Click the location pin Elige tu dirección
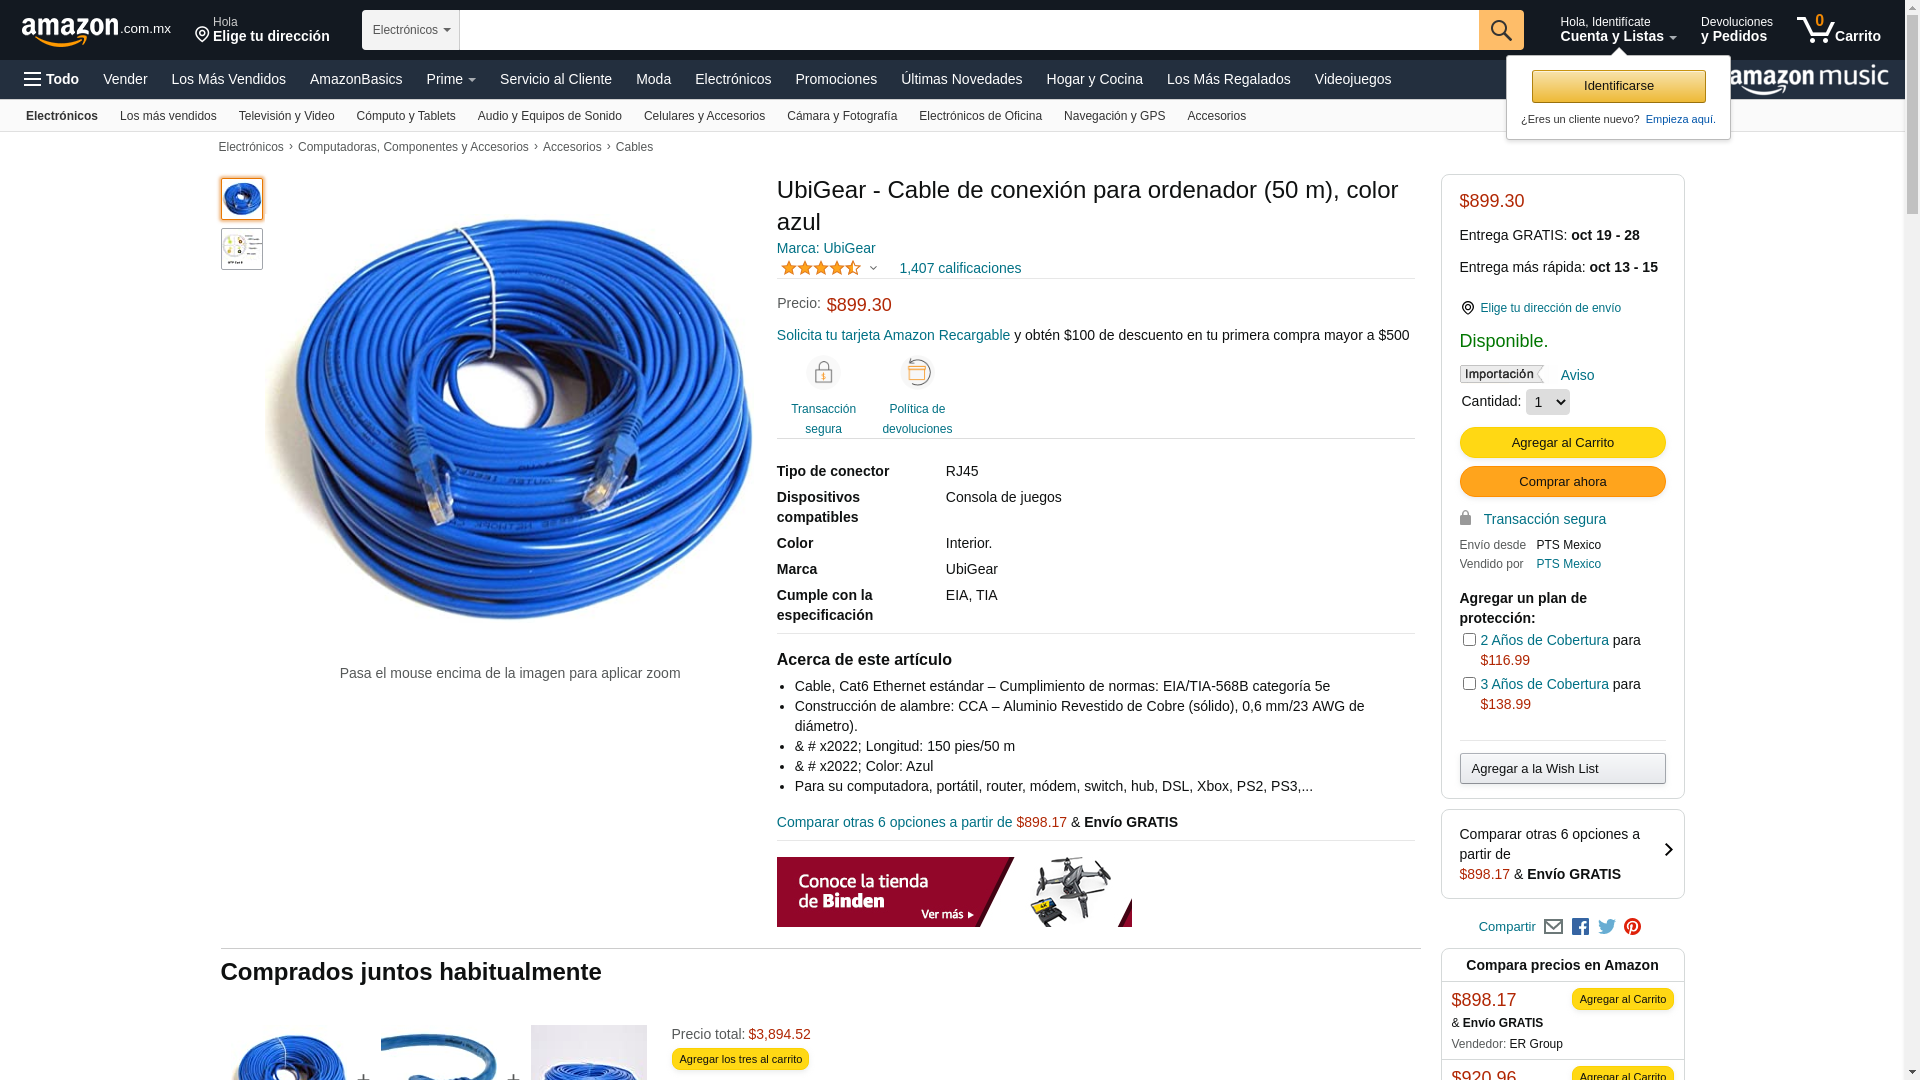Image resolution: width=1920 pixels, height=1080 pixels. pos(262,30)
